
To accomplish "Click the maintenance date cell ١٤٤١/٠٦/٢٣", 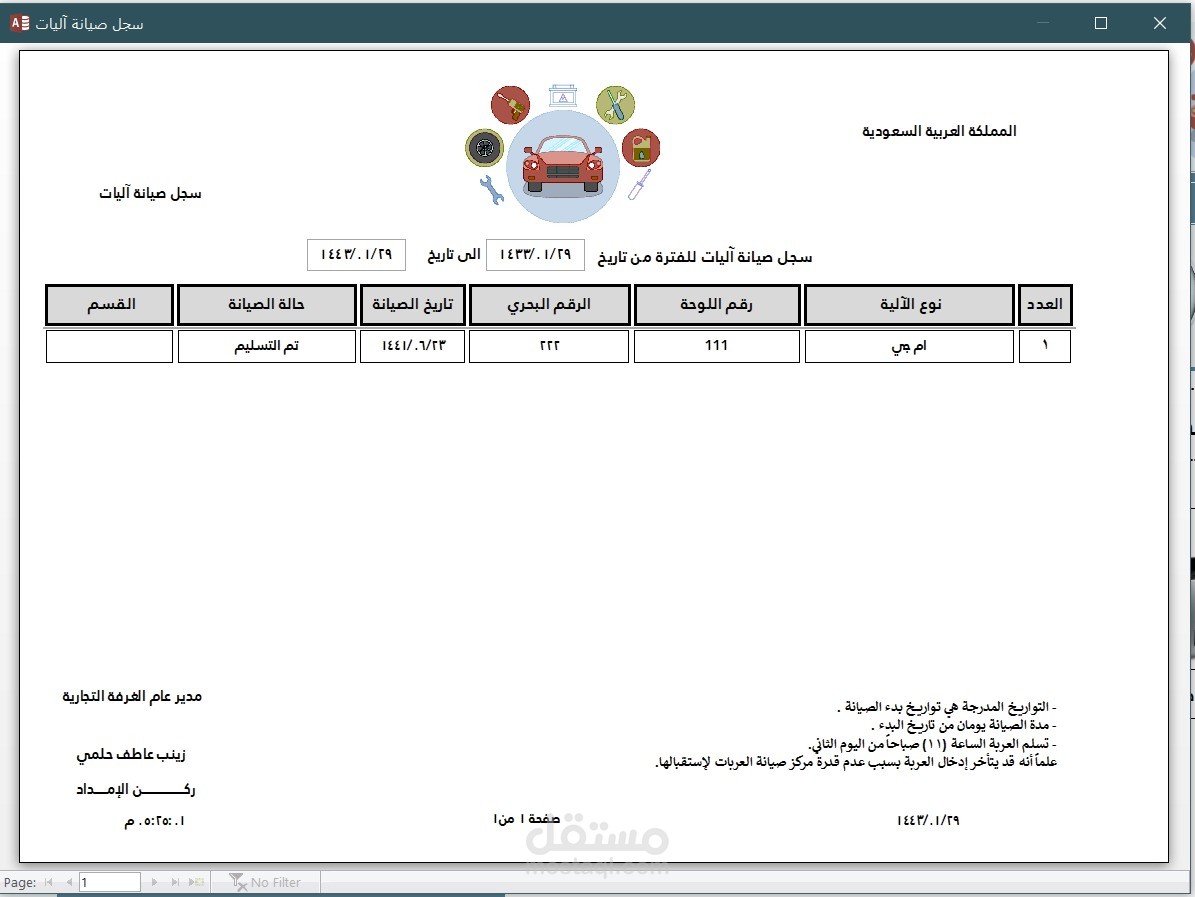I will [412, 346].
